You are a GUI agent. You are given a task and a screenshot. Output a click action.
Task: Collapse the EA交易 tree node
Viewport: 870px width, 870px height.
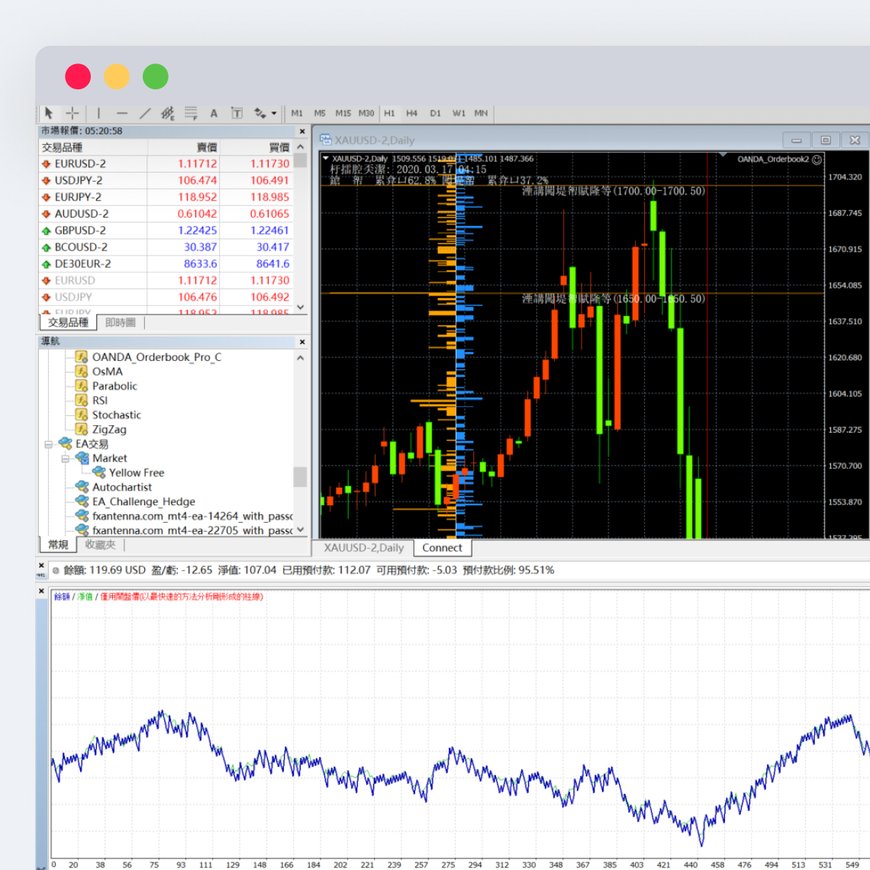point(48,443)
